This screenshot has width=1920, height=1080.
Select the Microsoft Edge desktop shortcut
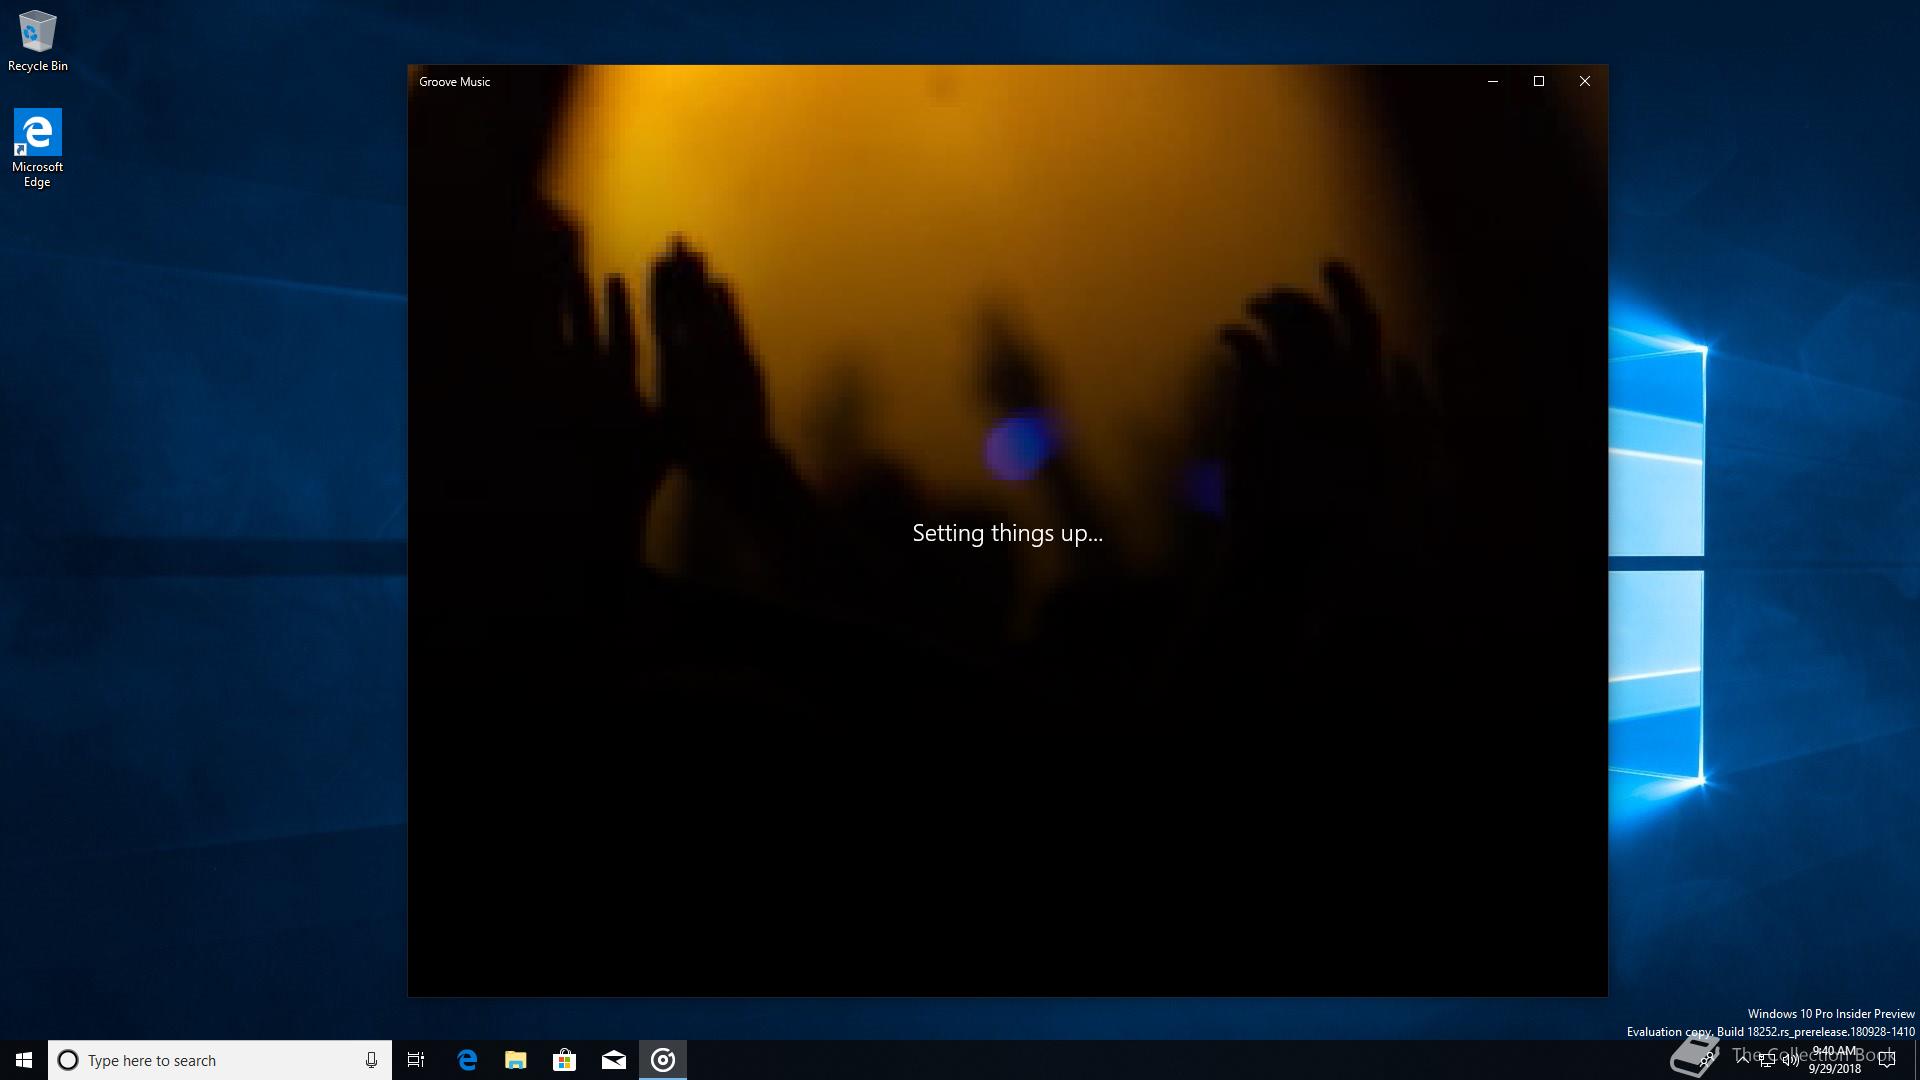point(37,148)
